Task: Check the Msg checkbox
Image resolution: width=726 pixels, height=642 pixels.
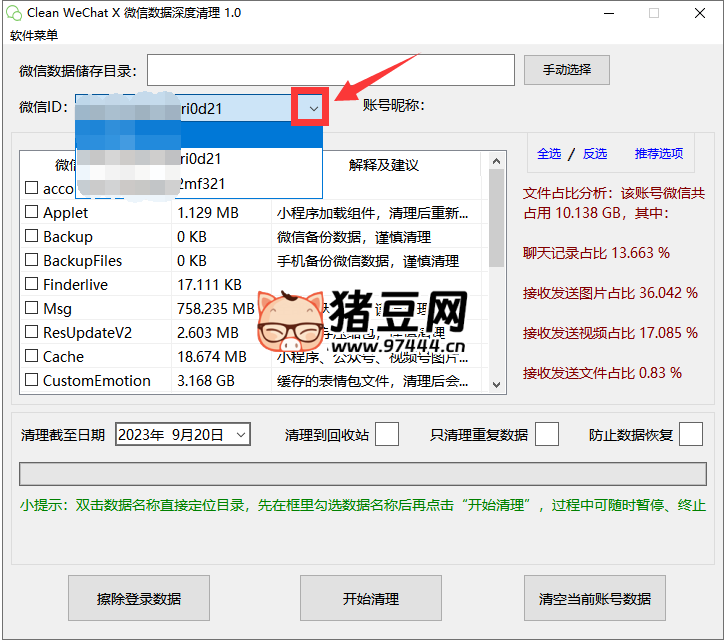Action: [31, 308]
